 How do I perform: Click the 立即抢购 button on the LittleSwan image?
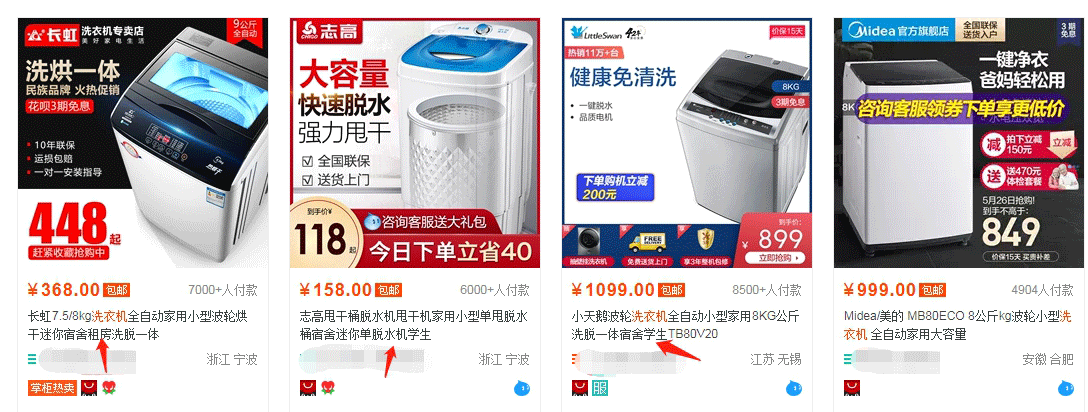(x=775, y=257)
